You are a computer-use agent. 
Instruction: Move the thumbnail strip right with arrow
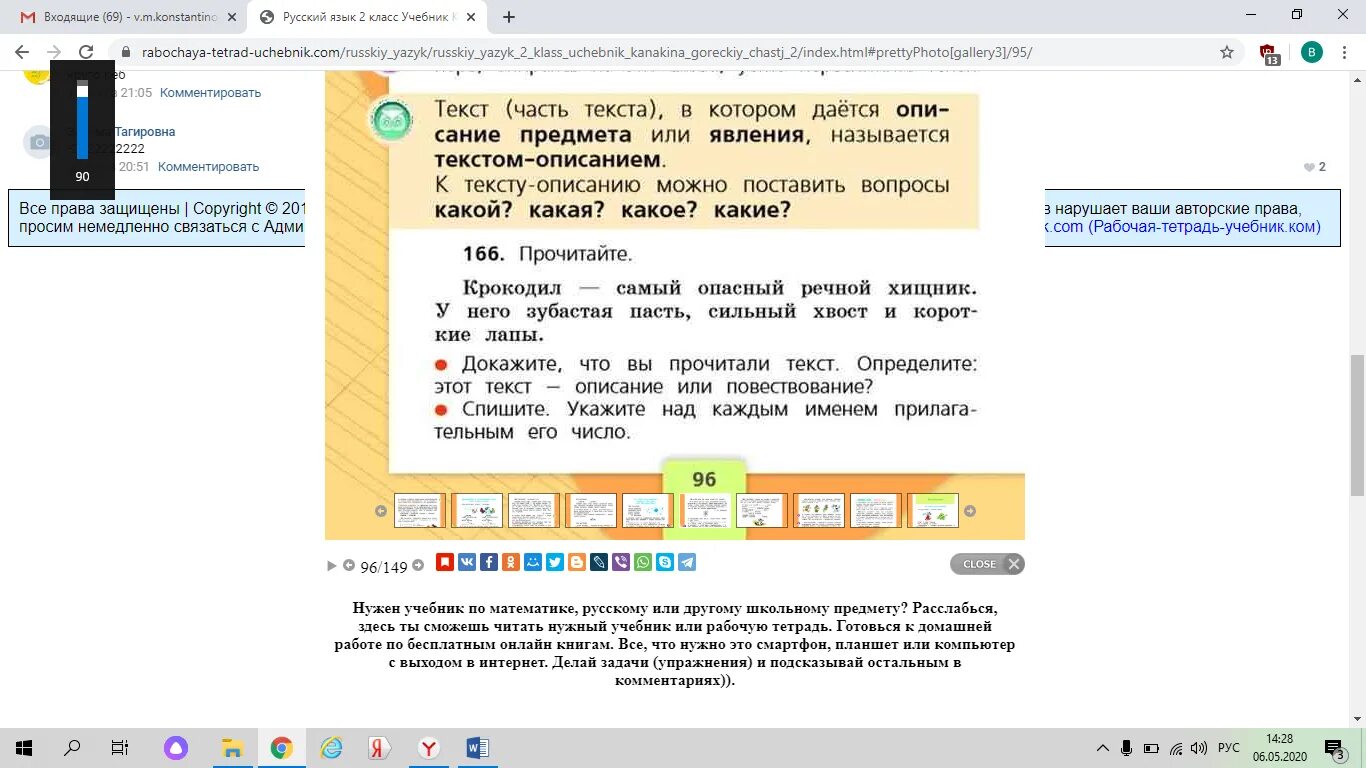click(x=969, y=511)
